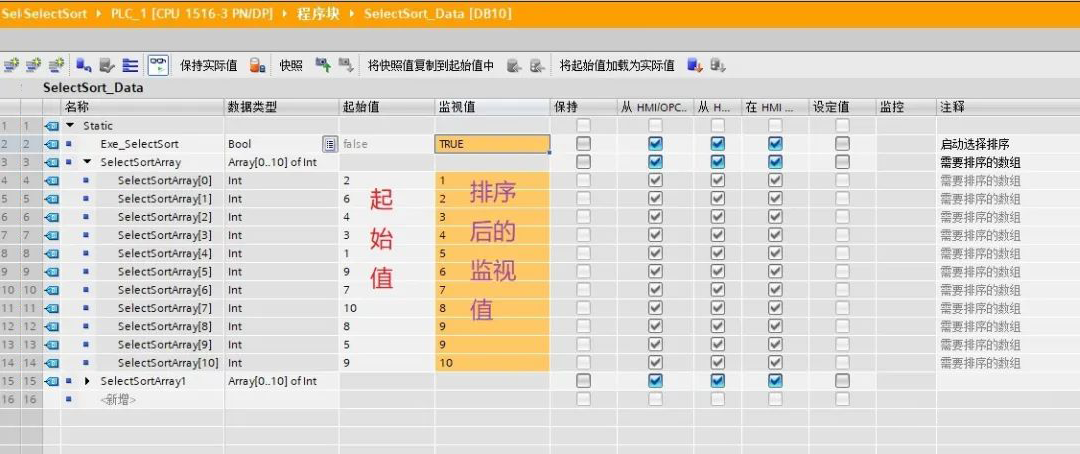Screen dimensions: 1080x454
Task: Toggle 在 HMI checkbox for Exe_SelectSort
Action: tap(775, 144)
